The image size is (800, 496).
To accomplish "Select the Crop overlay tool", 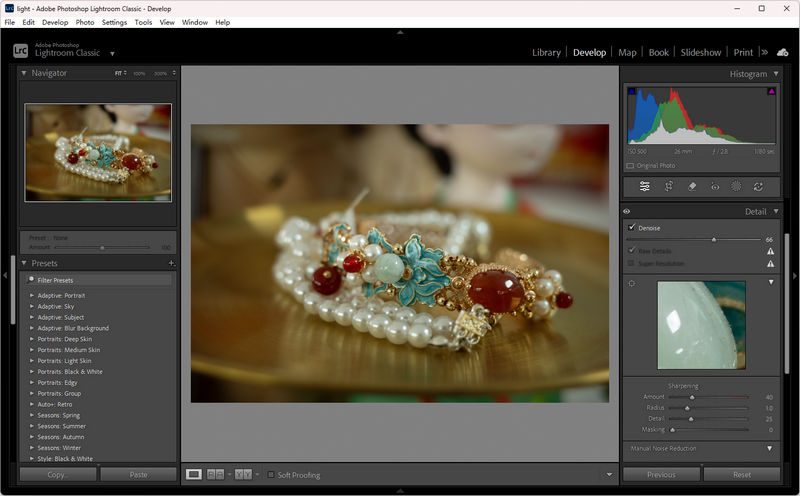I will tap(669, 186).
